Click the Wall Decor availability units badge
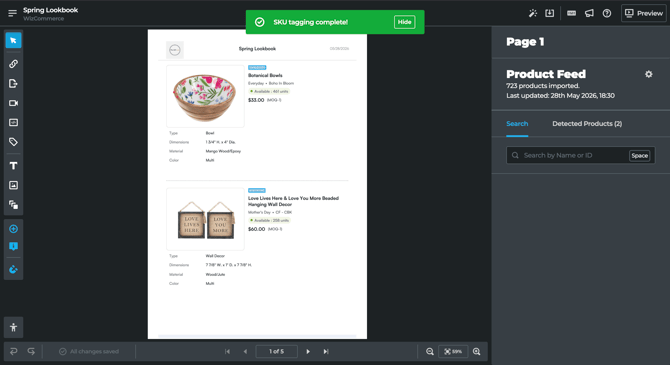670x365 pixels. point(269,221)
